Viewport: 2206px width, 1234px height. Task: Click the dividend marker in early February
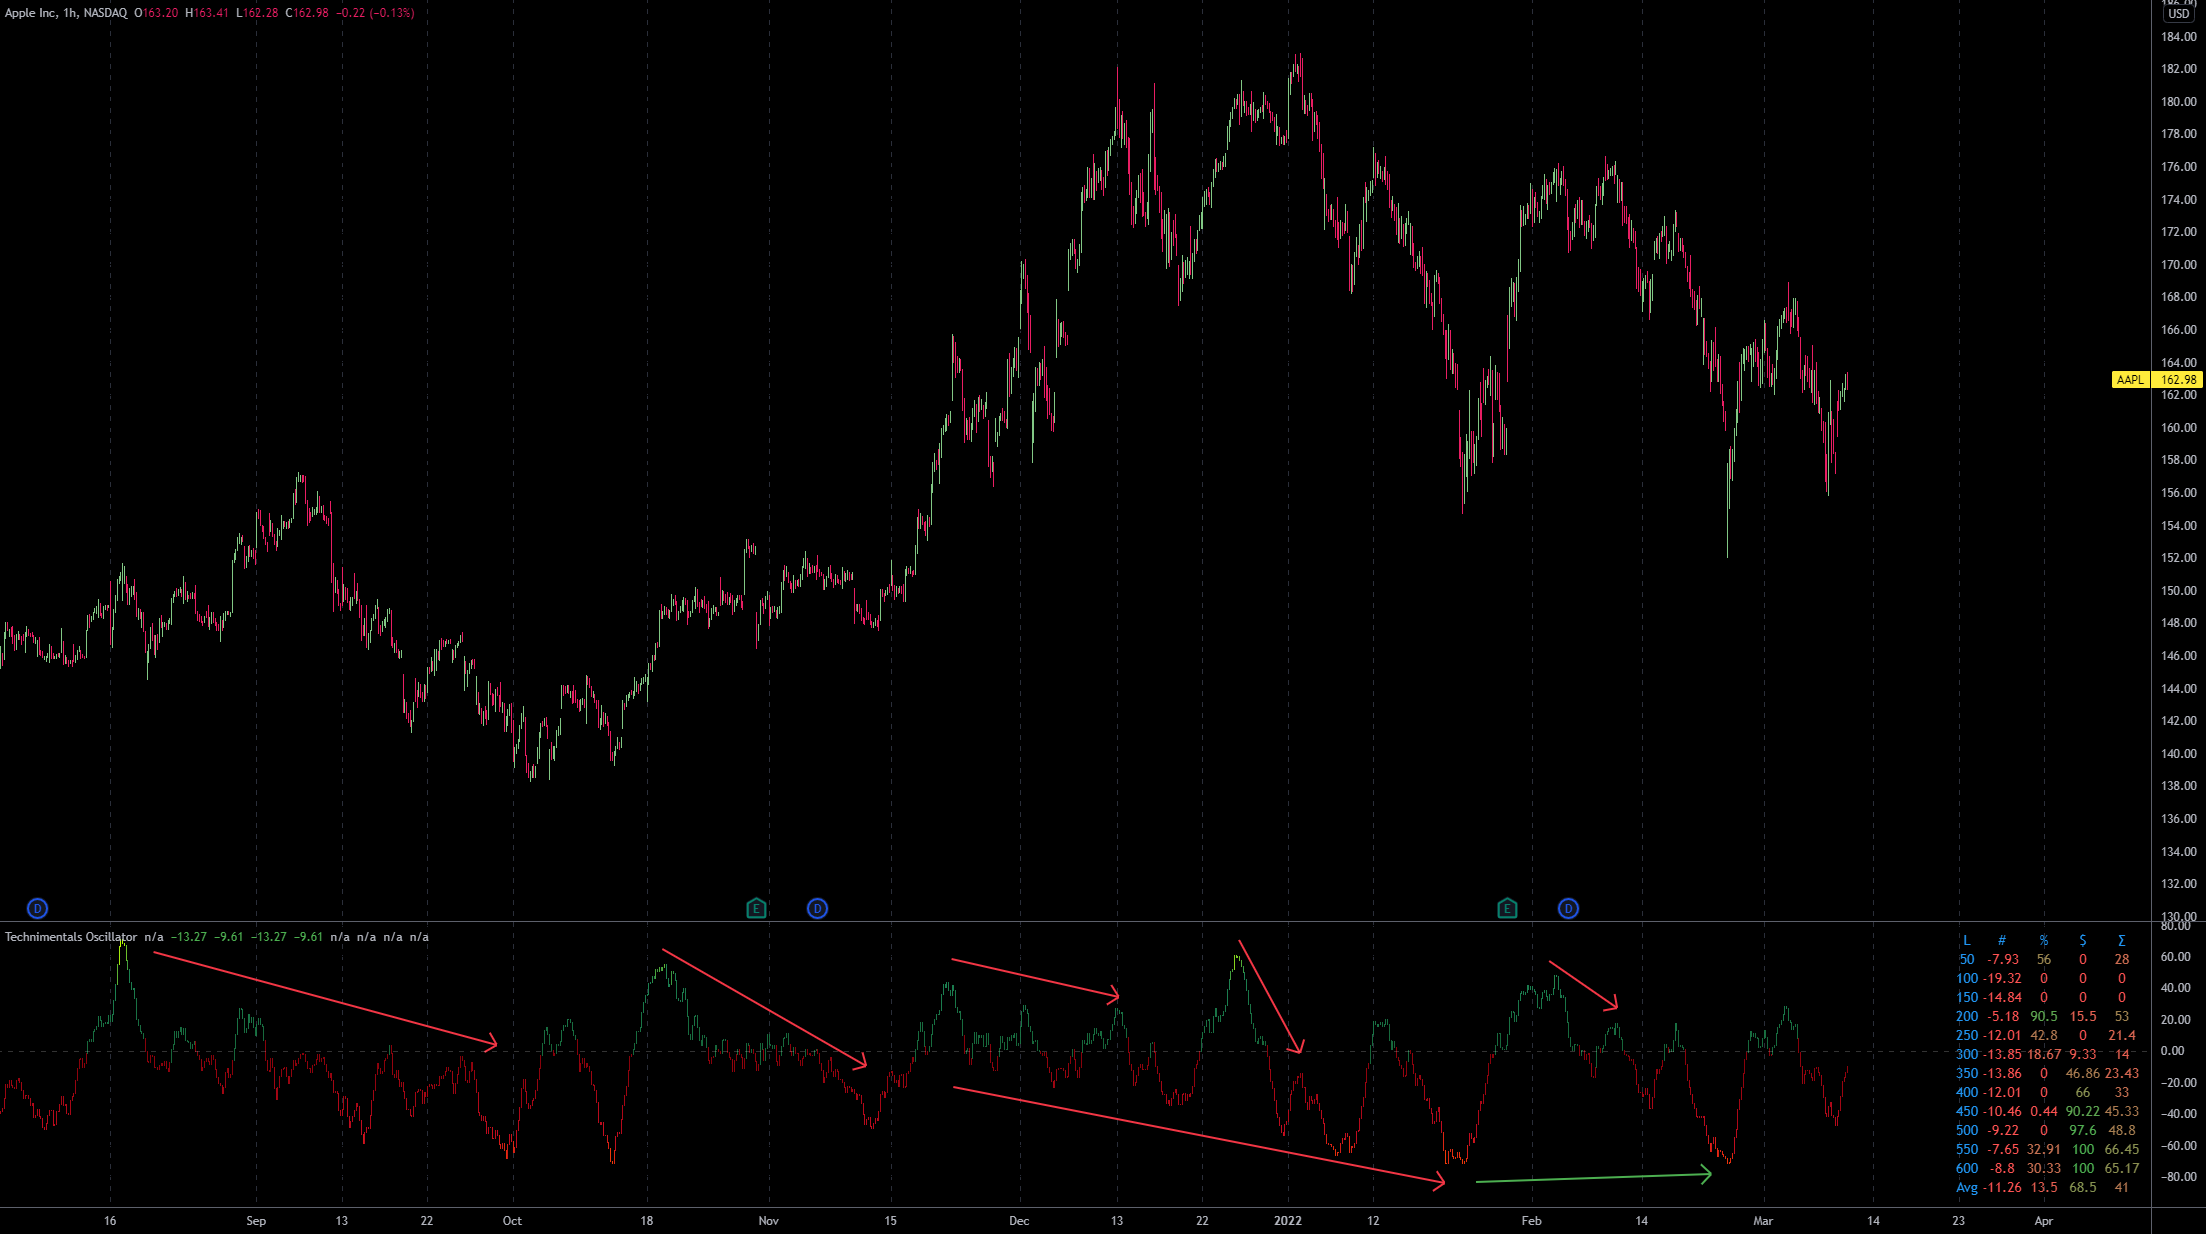coord(1568,908)
